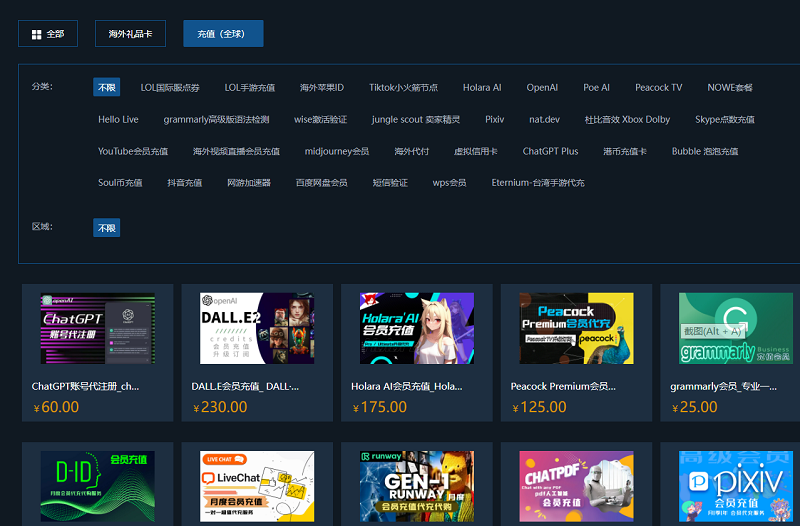Click product title DALL.E会员充值_ DALL-...

pyautogui.click(x=245, y=386)
